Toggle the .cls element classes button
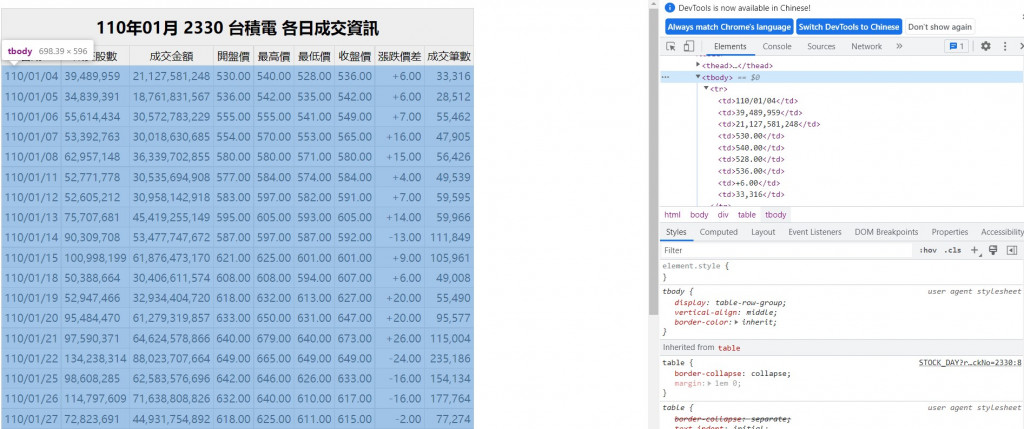 pyautogui.click(x=952, y=250)
